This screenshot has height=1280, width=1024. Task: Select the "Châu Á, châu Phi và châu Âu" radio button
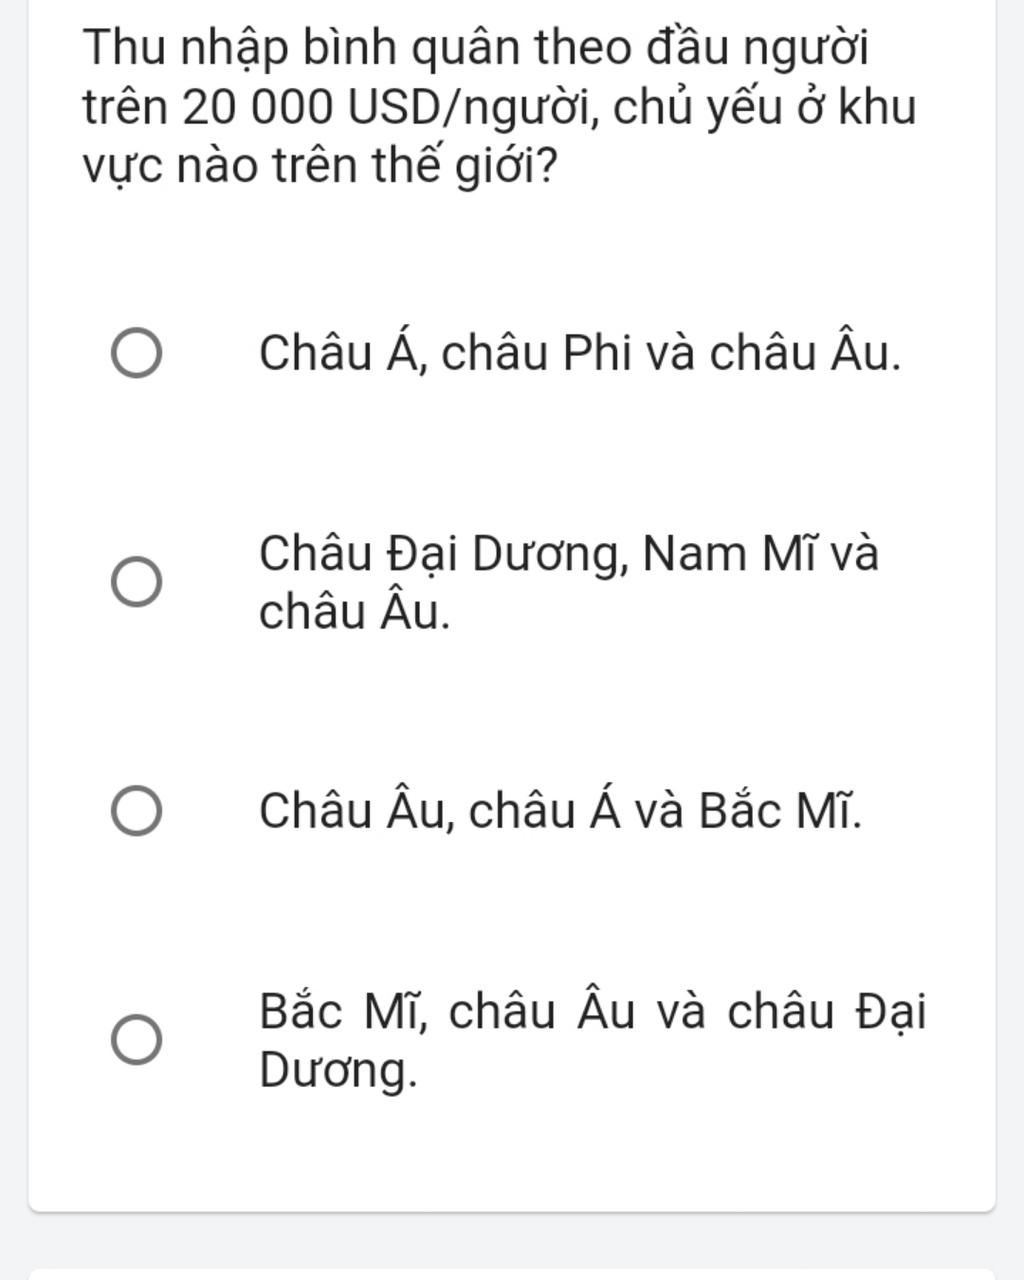(136, 353)
